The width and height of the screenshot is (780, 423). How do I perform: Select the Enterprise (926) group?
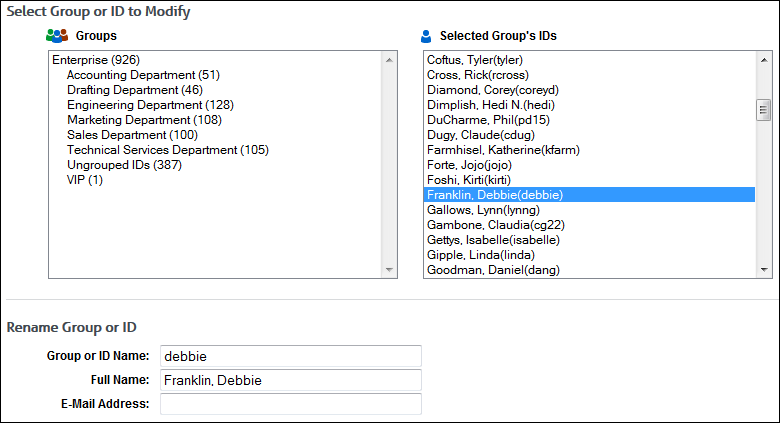click(x=96, y=60)
